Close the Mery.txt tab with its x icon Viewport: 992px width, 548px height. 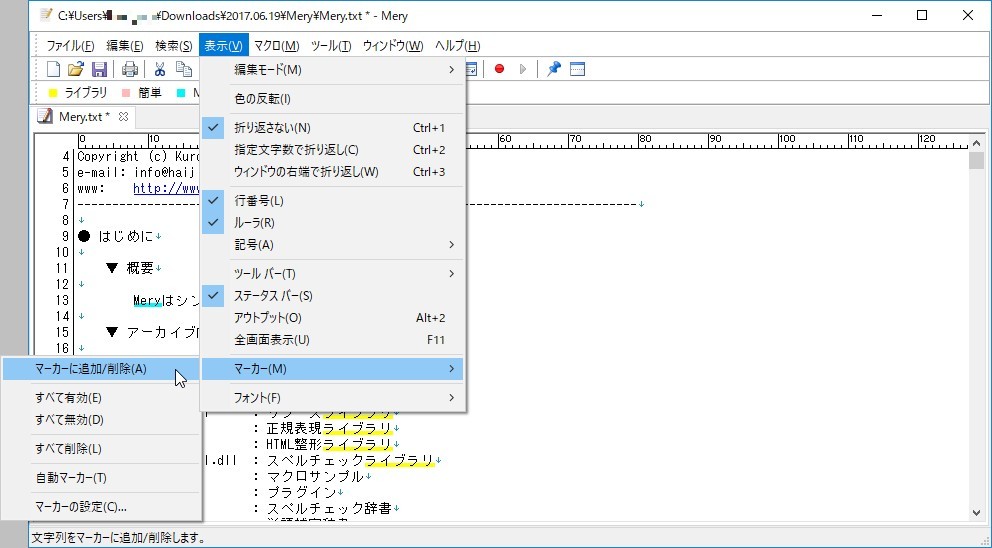pos(123,116)
